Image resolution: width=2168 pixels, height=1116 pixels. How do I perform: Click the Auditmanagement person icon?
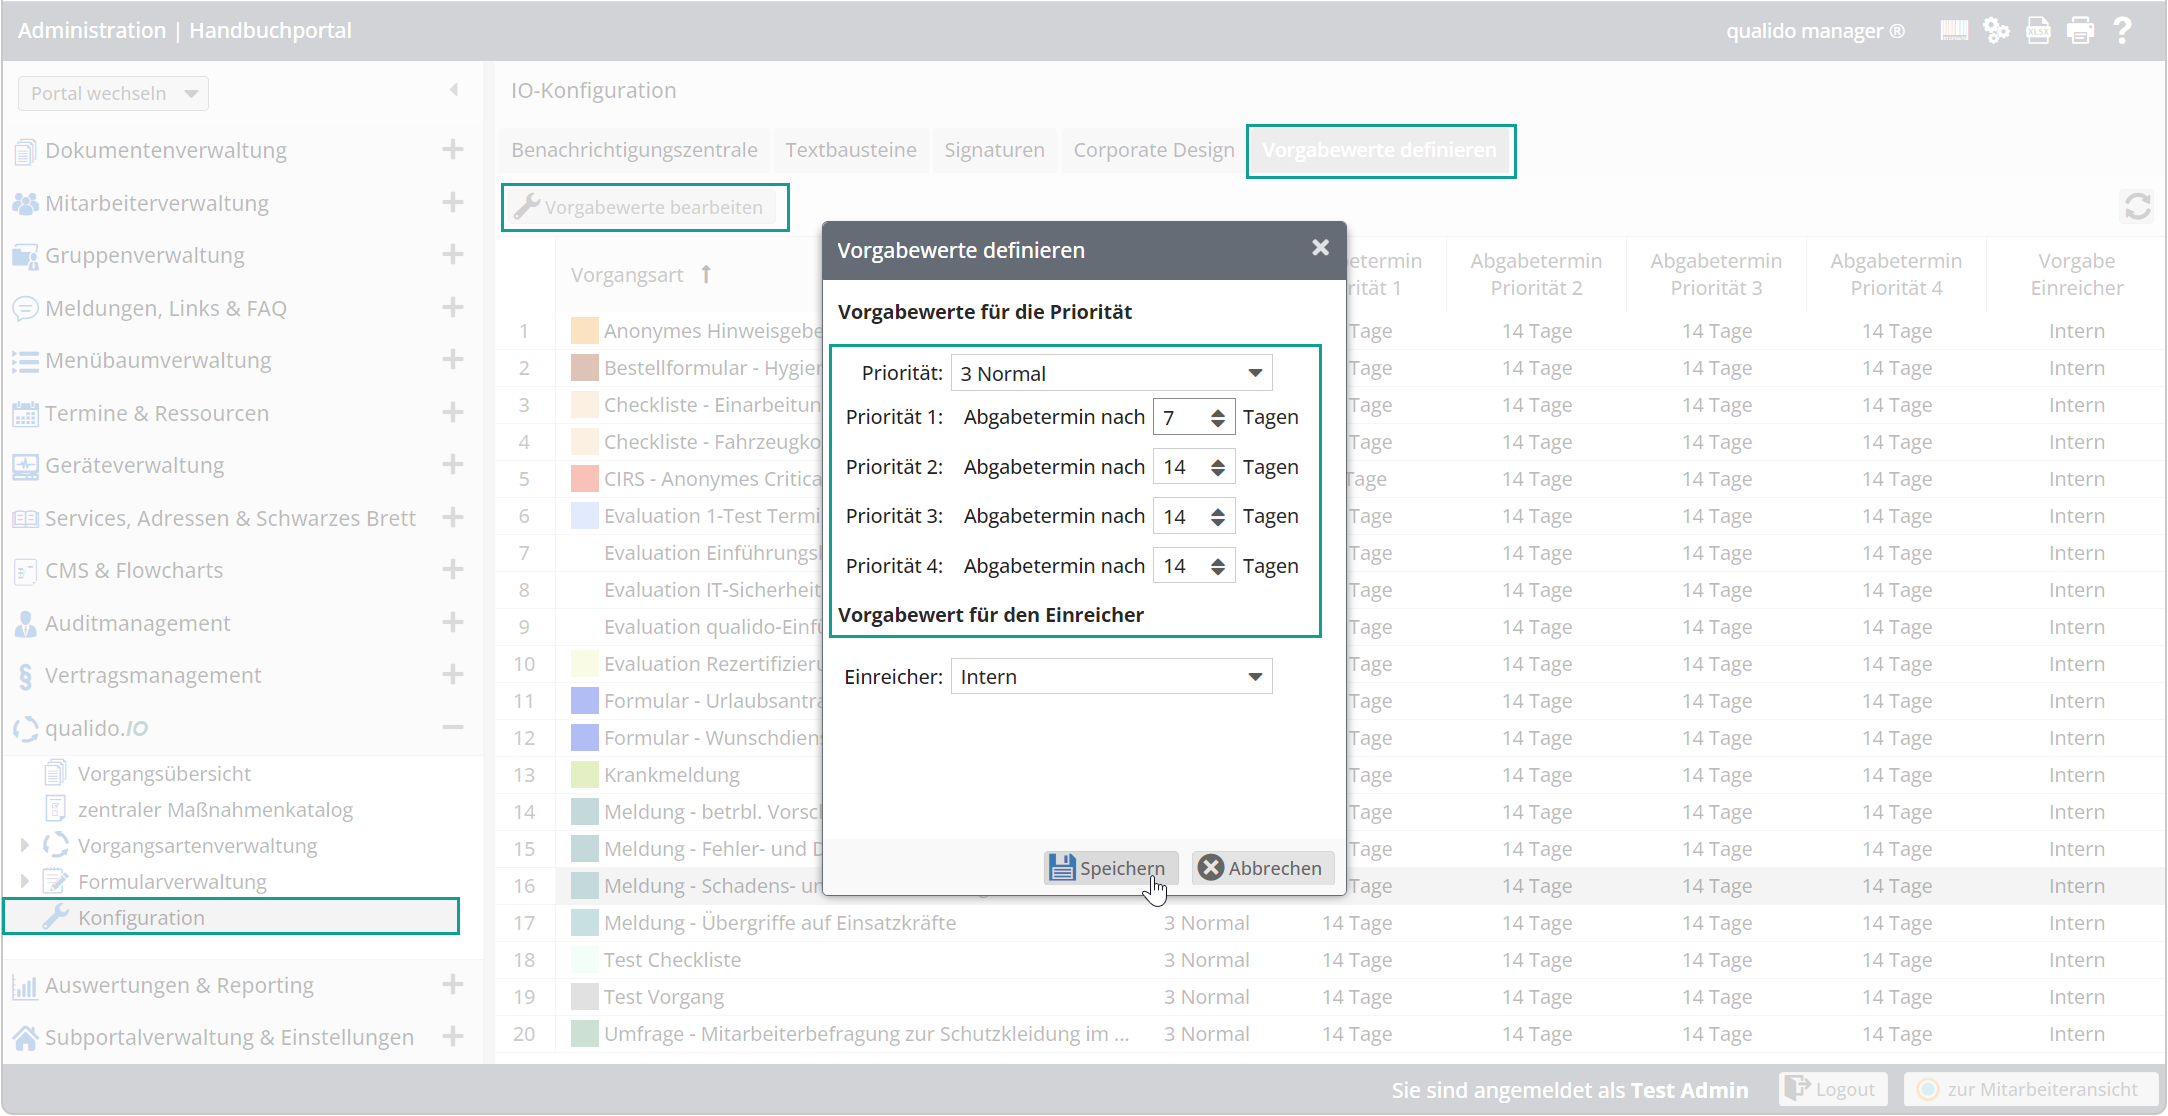coord(25,623)
